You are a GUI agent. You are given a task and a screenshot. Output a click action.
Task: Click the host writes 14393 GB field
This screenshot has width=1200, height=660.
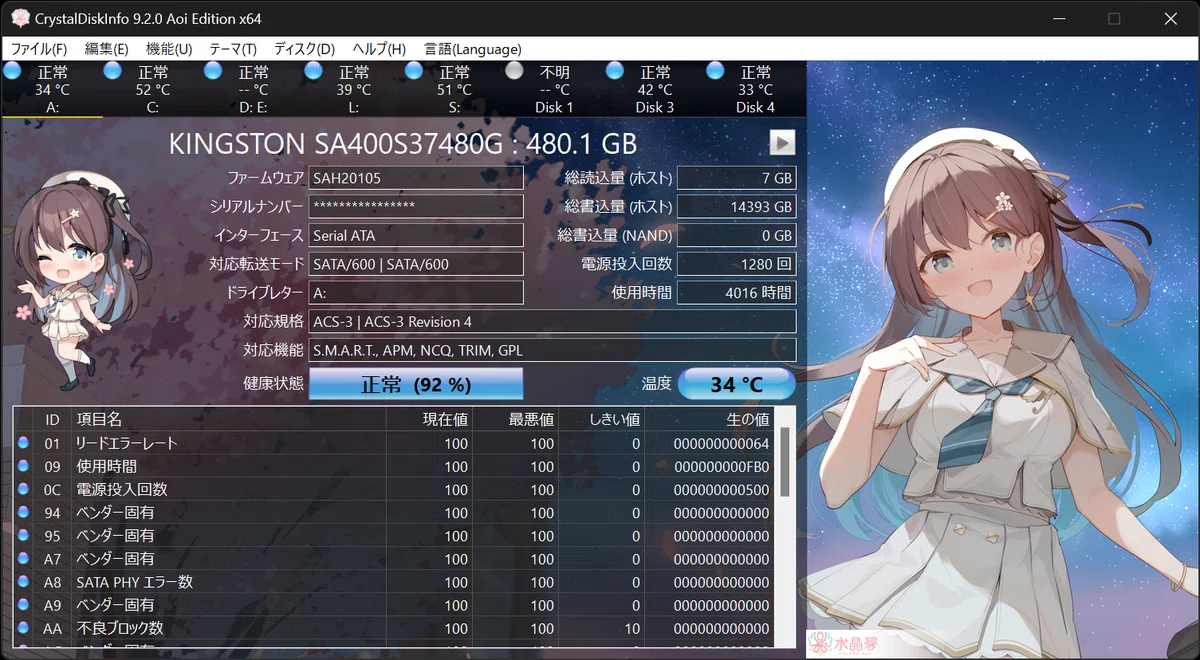tap(737, 207)
